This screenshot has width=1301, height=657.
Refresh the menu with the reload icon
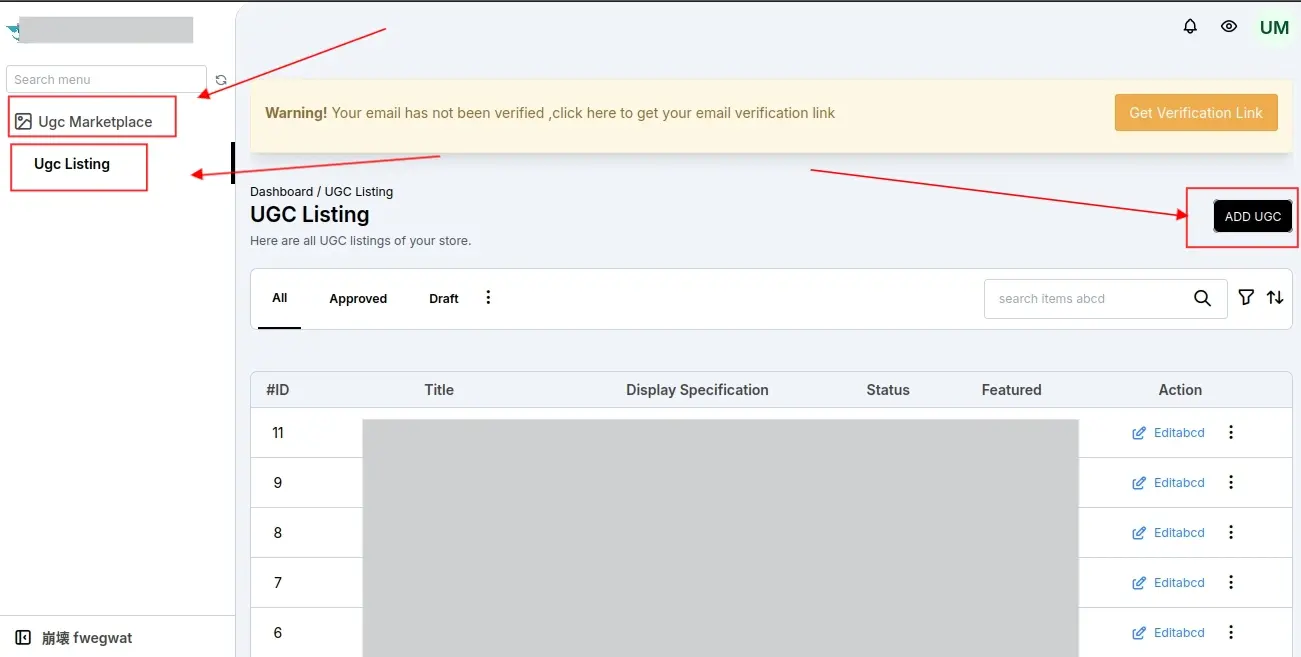coord(221,80)
